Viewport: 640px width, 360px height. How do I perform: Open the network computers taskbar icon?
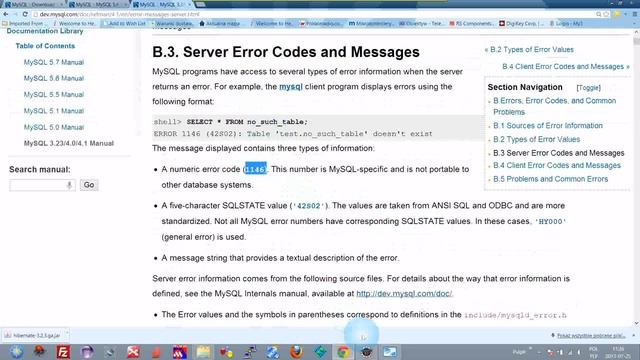250,352
